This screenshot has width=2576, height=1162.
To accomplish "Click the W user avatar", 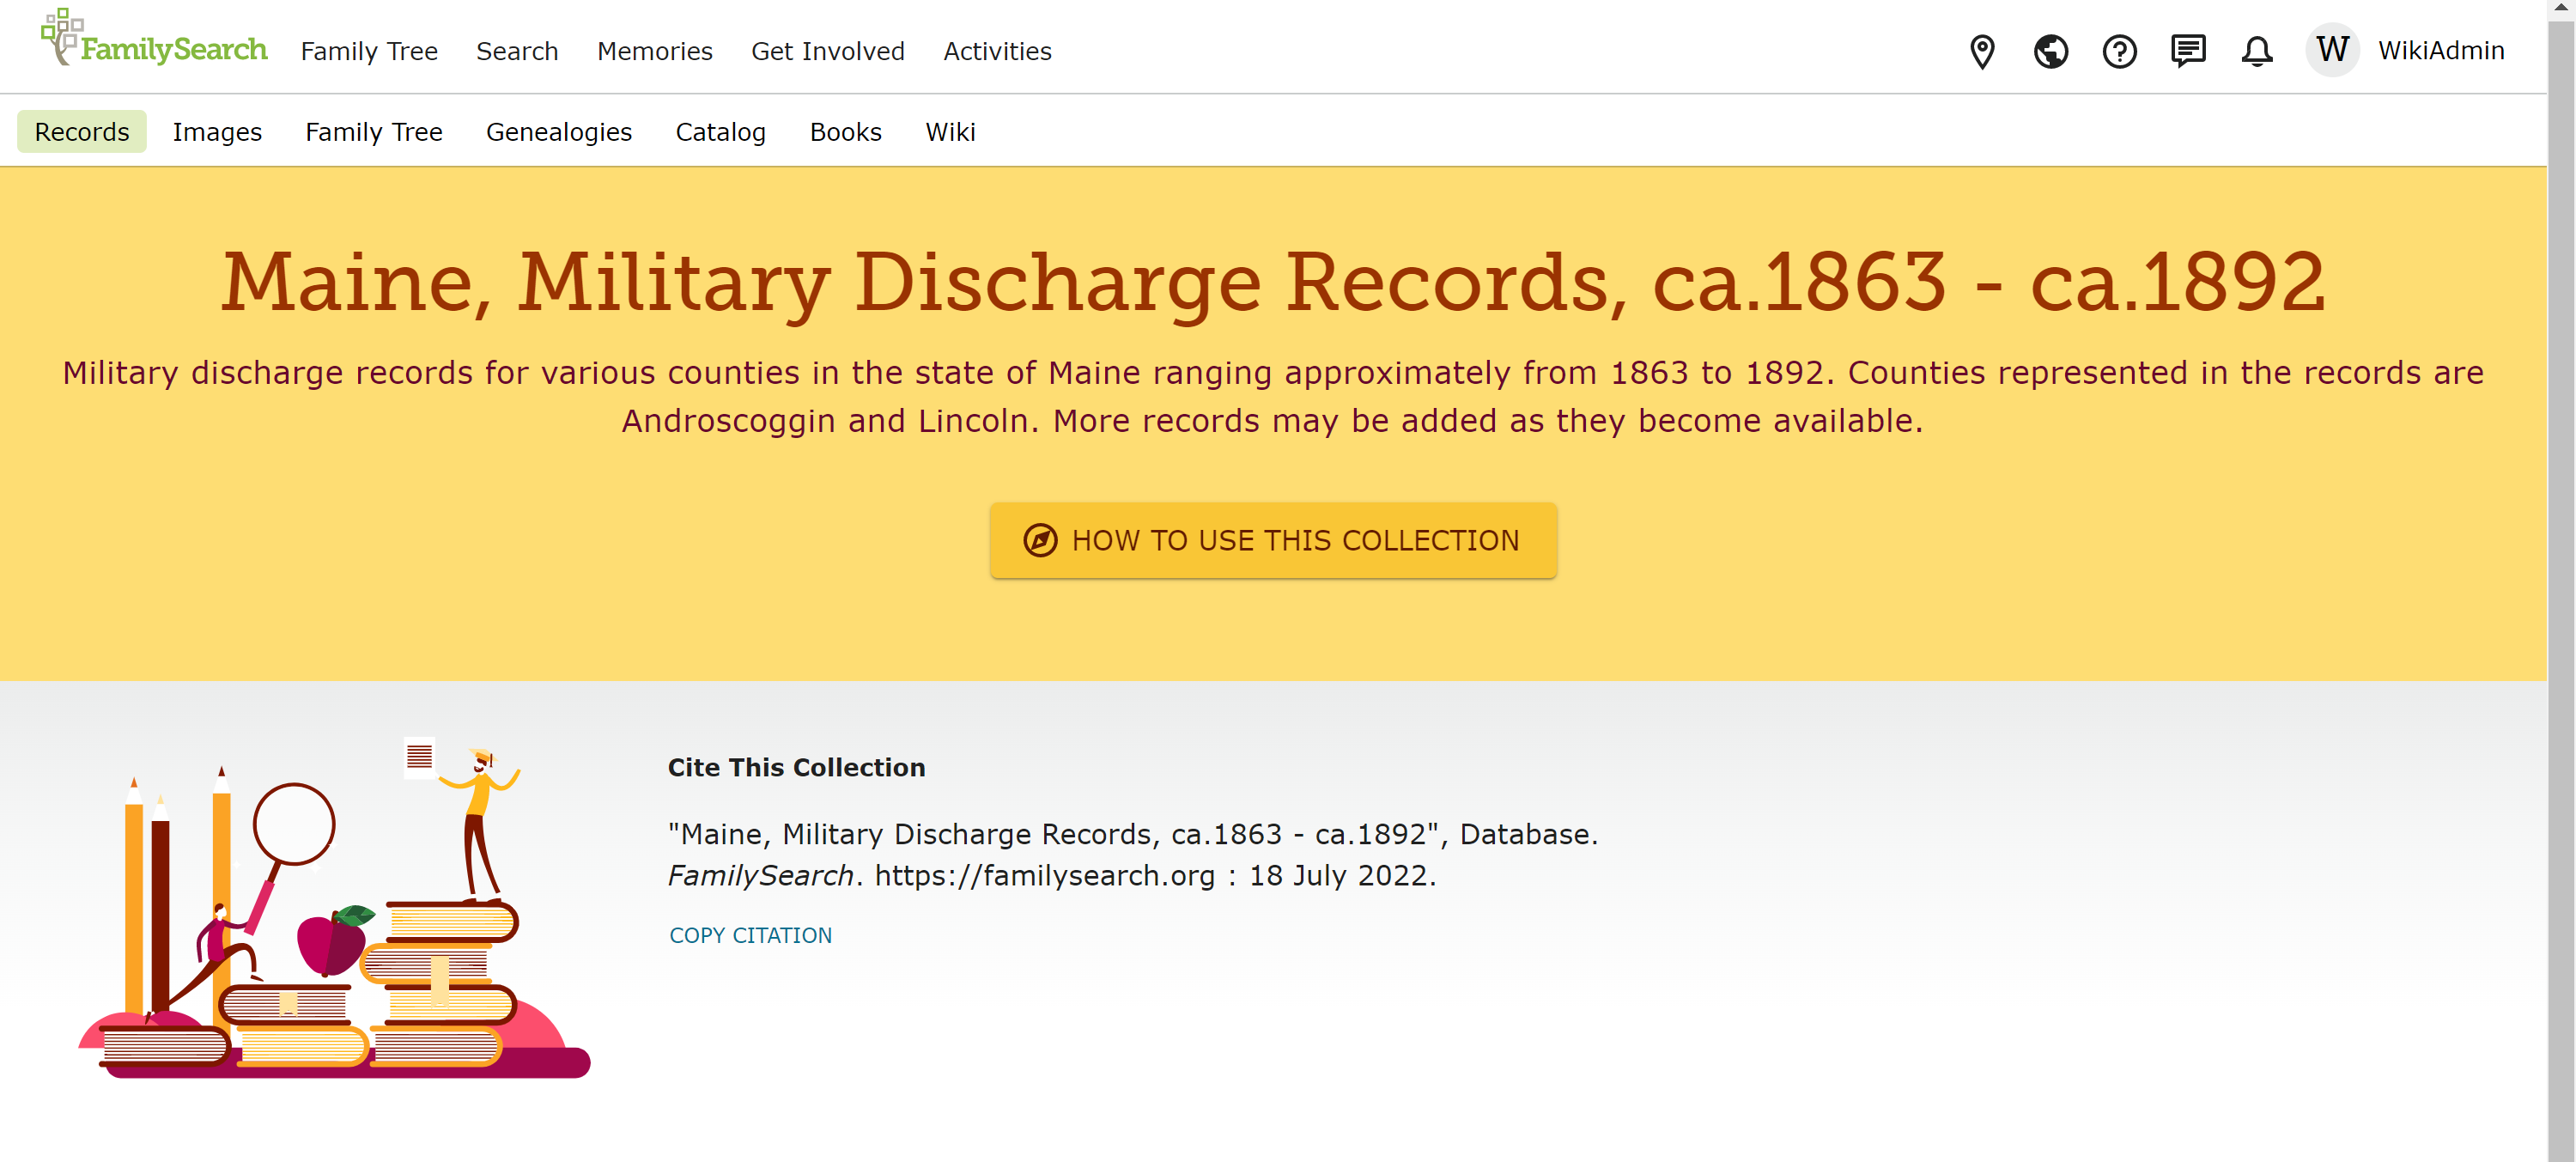I will (x=2331, y=50).
